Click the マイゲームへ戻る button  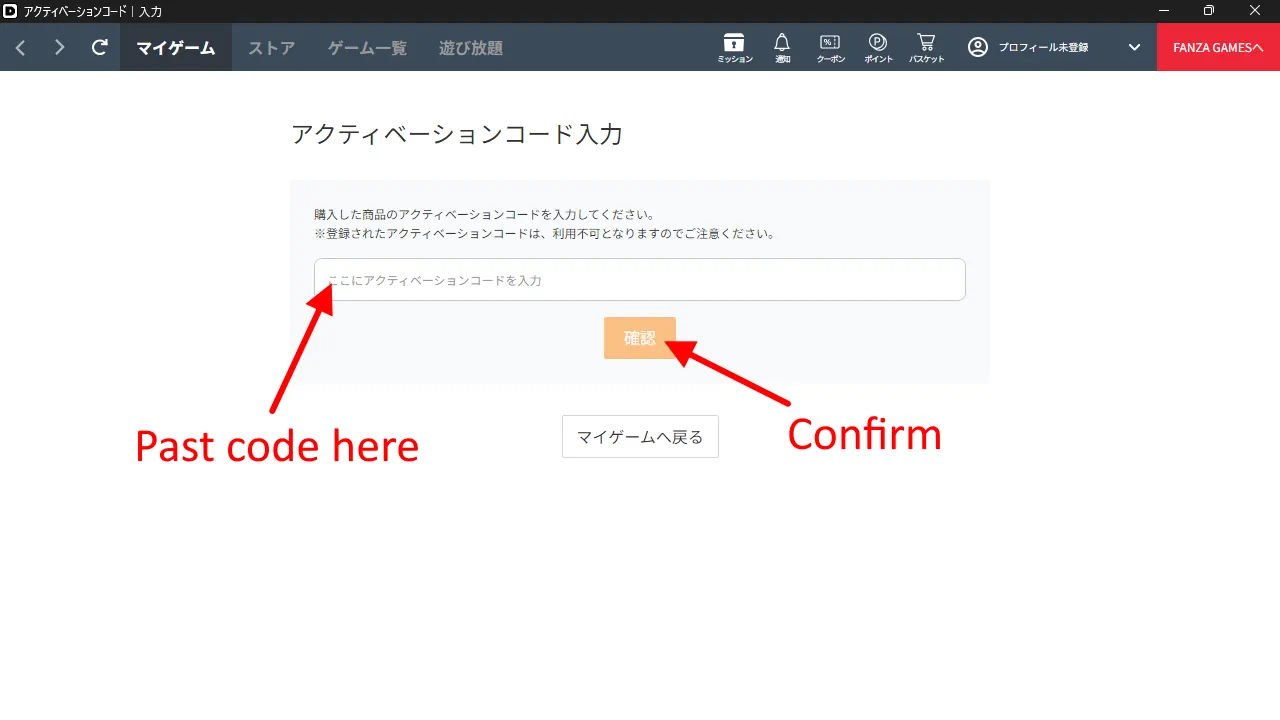[640, 437]
